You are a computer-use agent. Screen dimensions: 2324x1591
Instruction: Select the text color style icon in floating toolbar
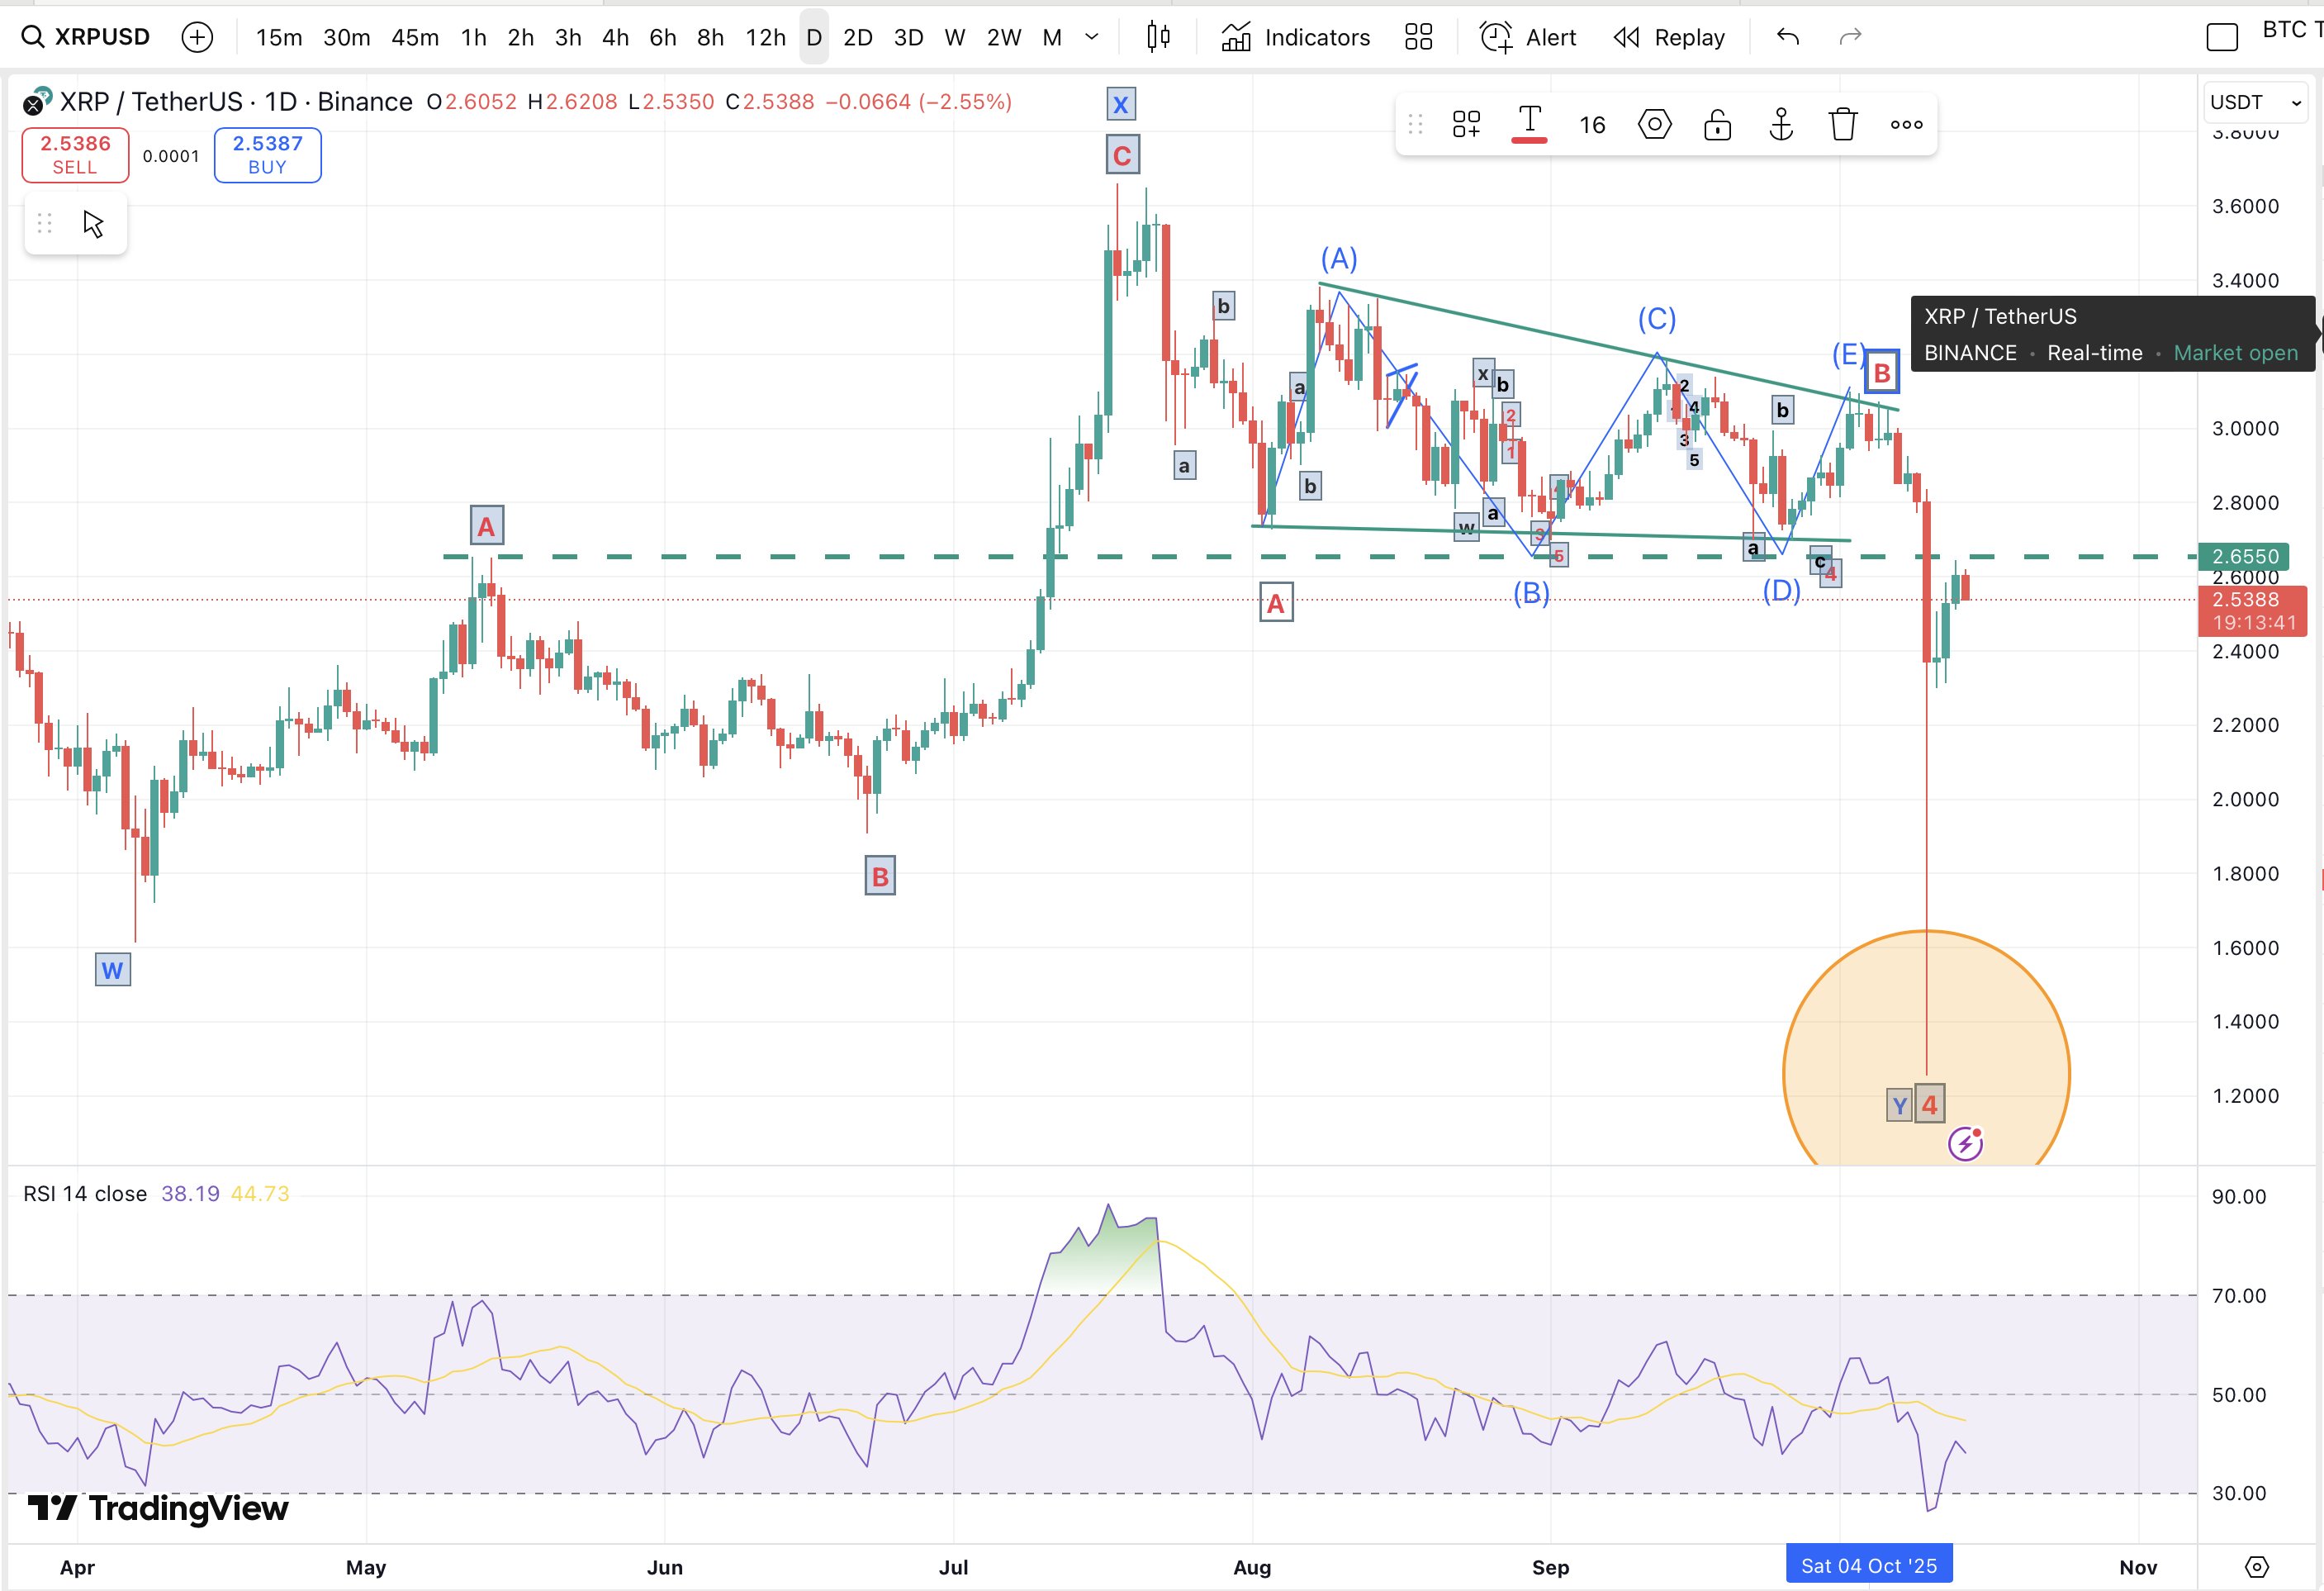[x=1530, y=122]
